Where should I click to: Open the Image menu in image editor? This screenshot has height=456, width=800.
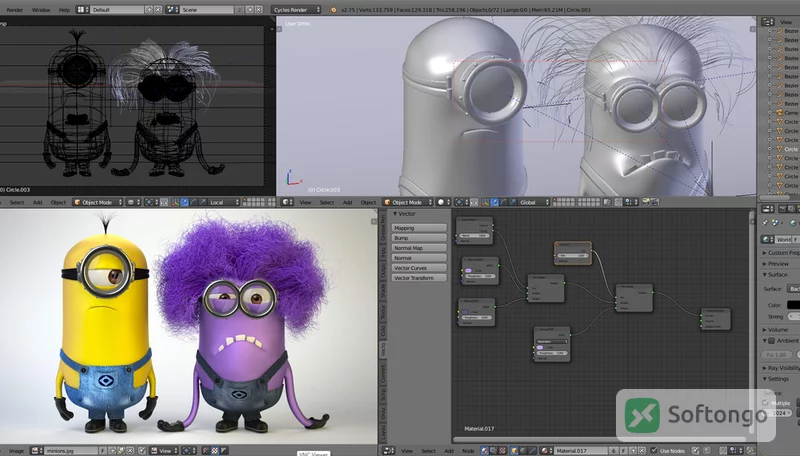coord(16,451)
